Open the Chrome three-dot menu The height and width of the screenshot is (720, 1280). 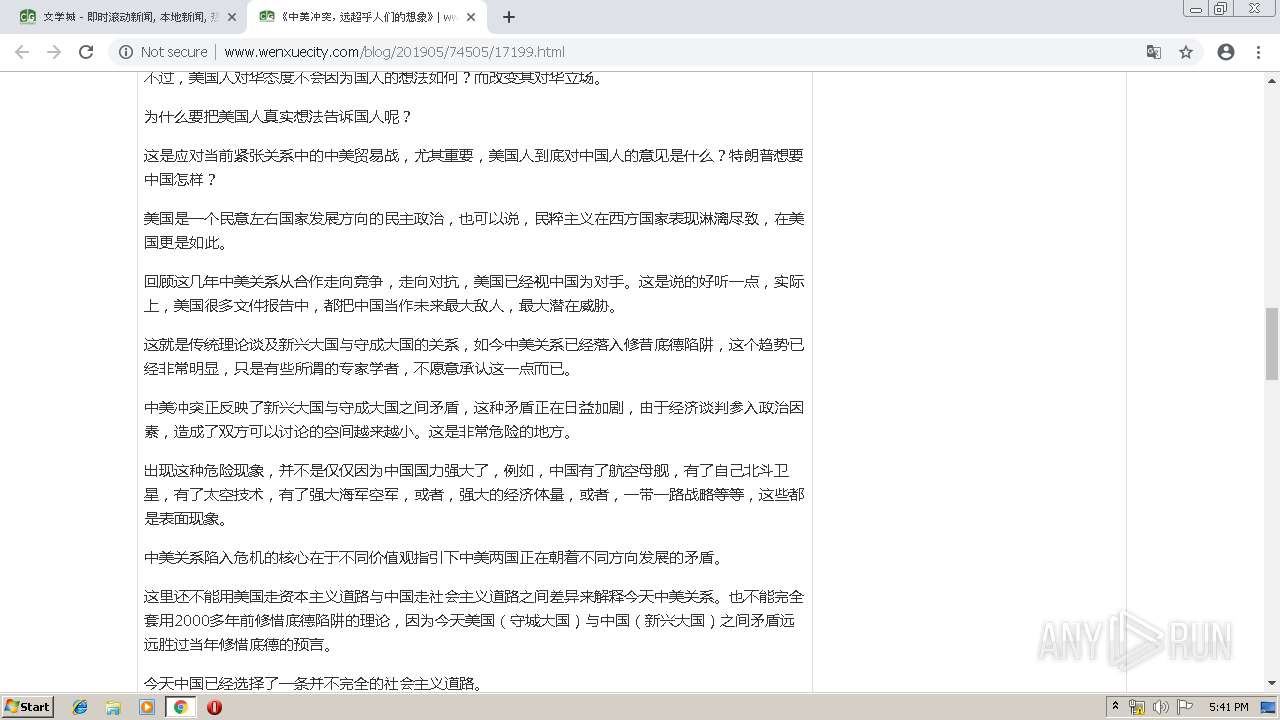coord(1258,52)
